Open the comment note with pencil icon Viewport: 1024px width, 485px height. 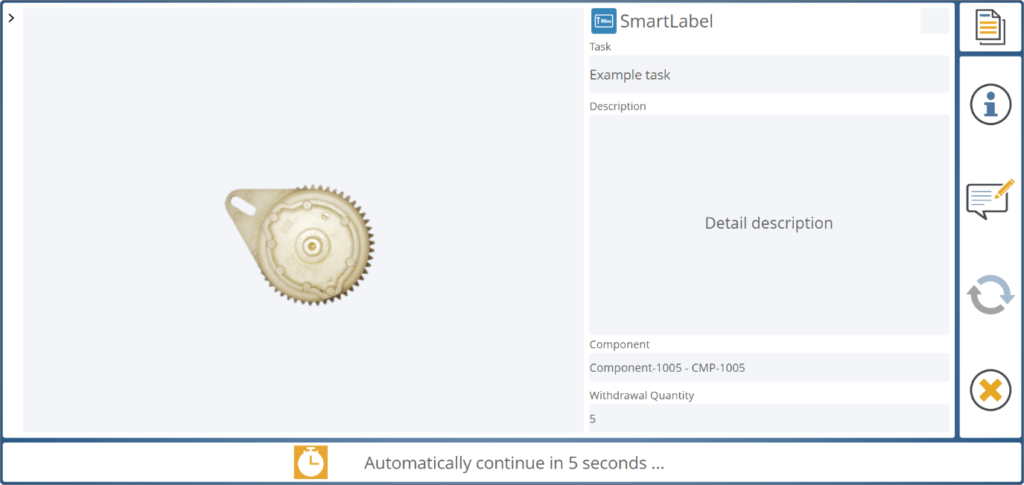(x=990, y=200)
